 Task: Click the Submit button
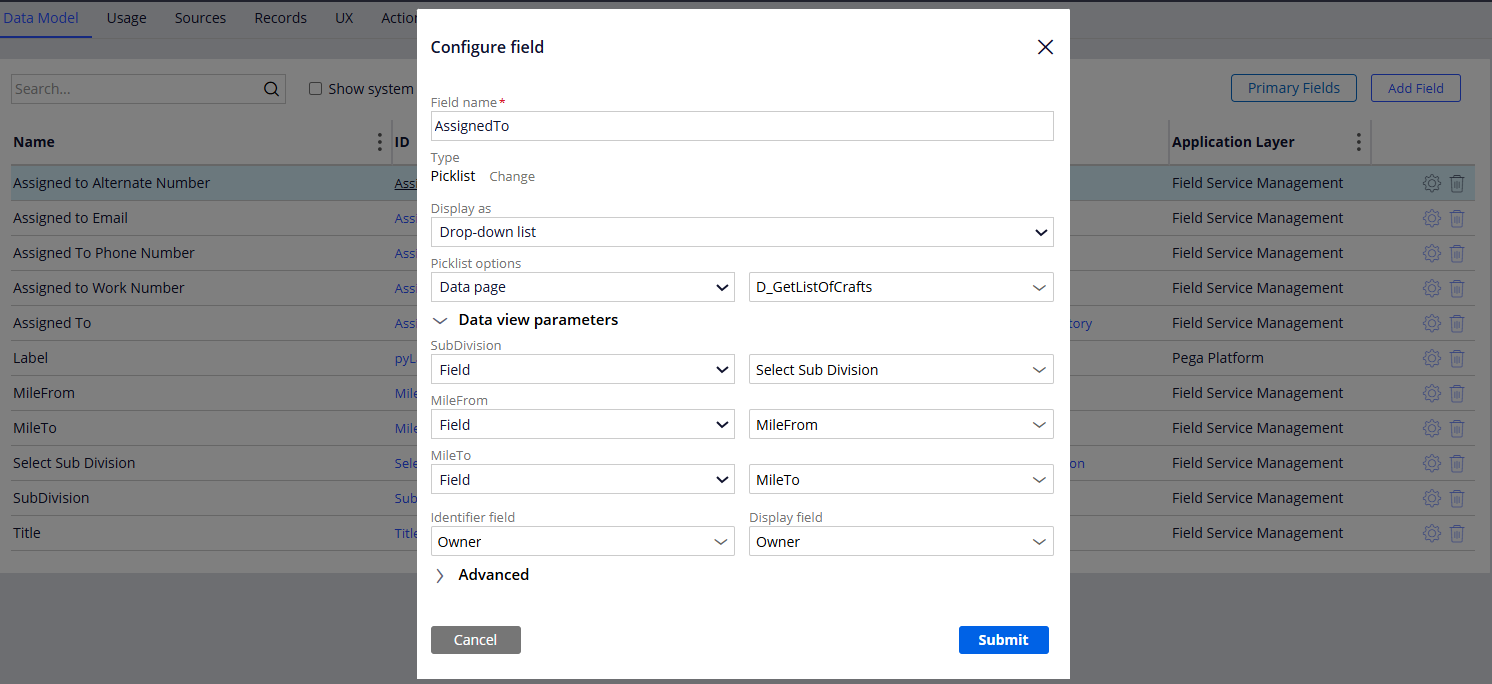click(1003, 640)
